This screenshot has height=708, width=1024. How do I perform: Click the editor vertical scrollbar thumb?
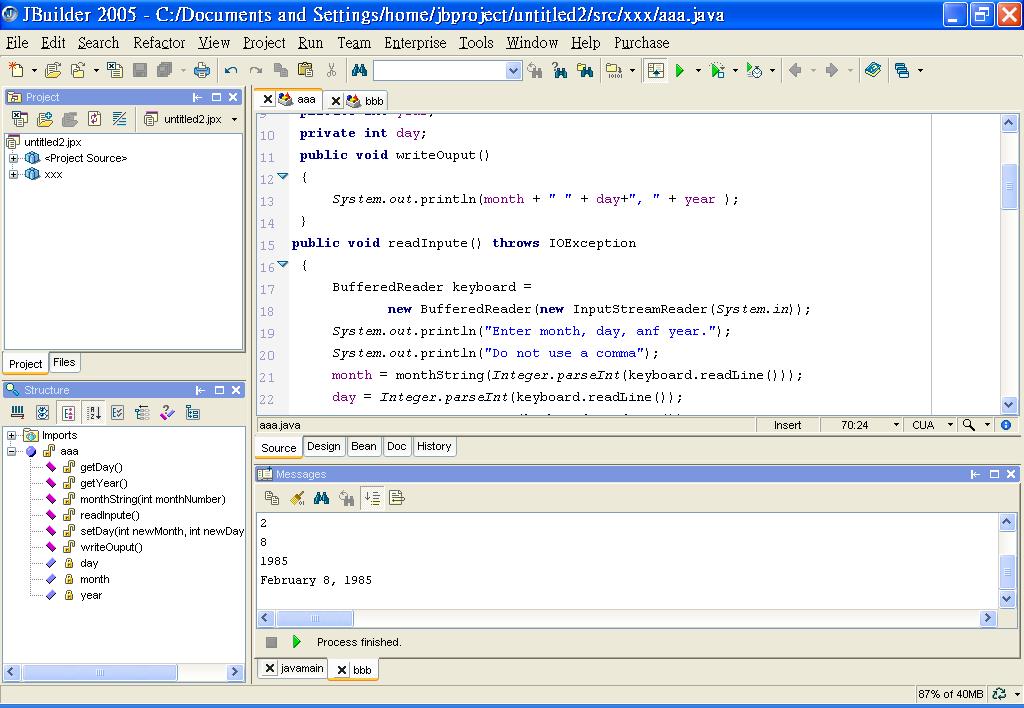click(1009, 186)
